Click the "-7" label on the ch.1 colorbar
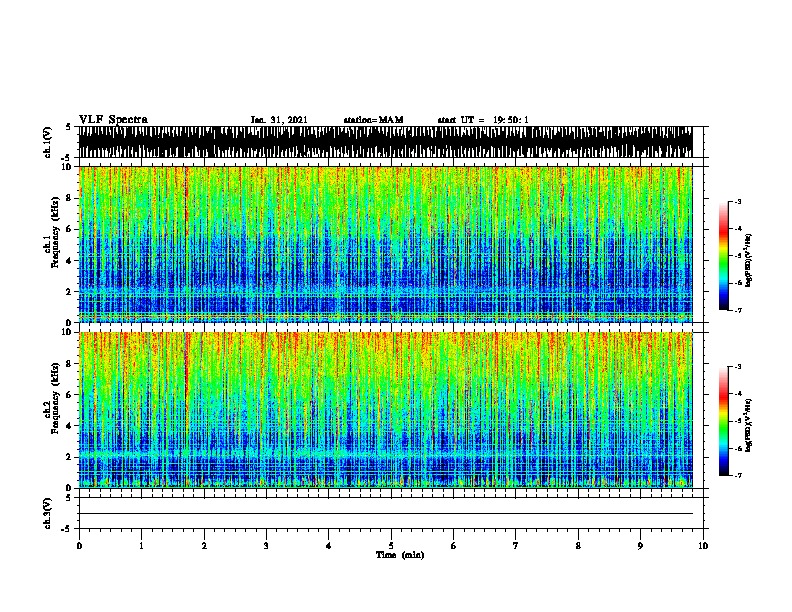Viewport: 792px width, 612px height. point(737,310)
